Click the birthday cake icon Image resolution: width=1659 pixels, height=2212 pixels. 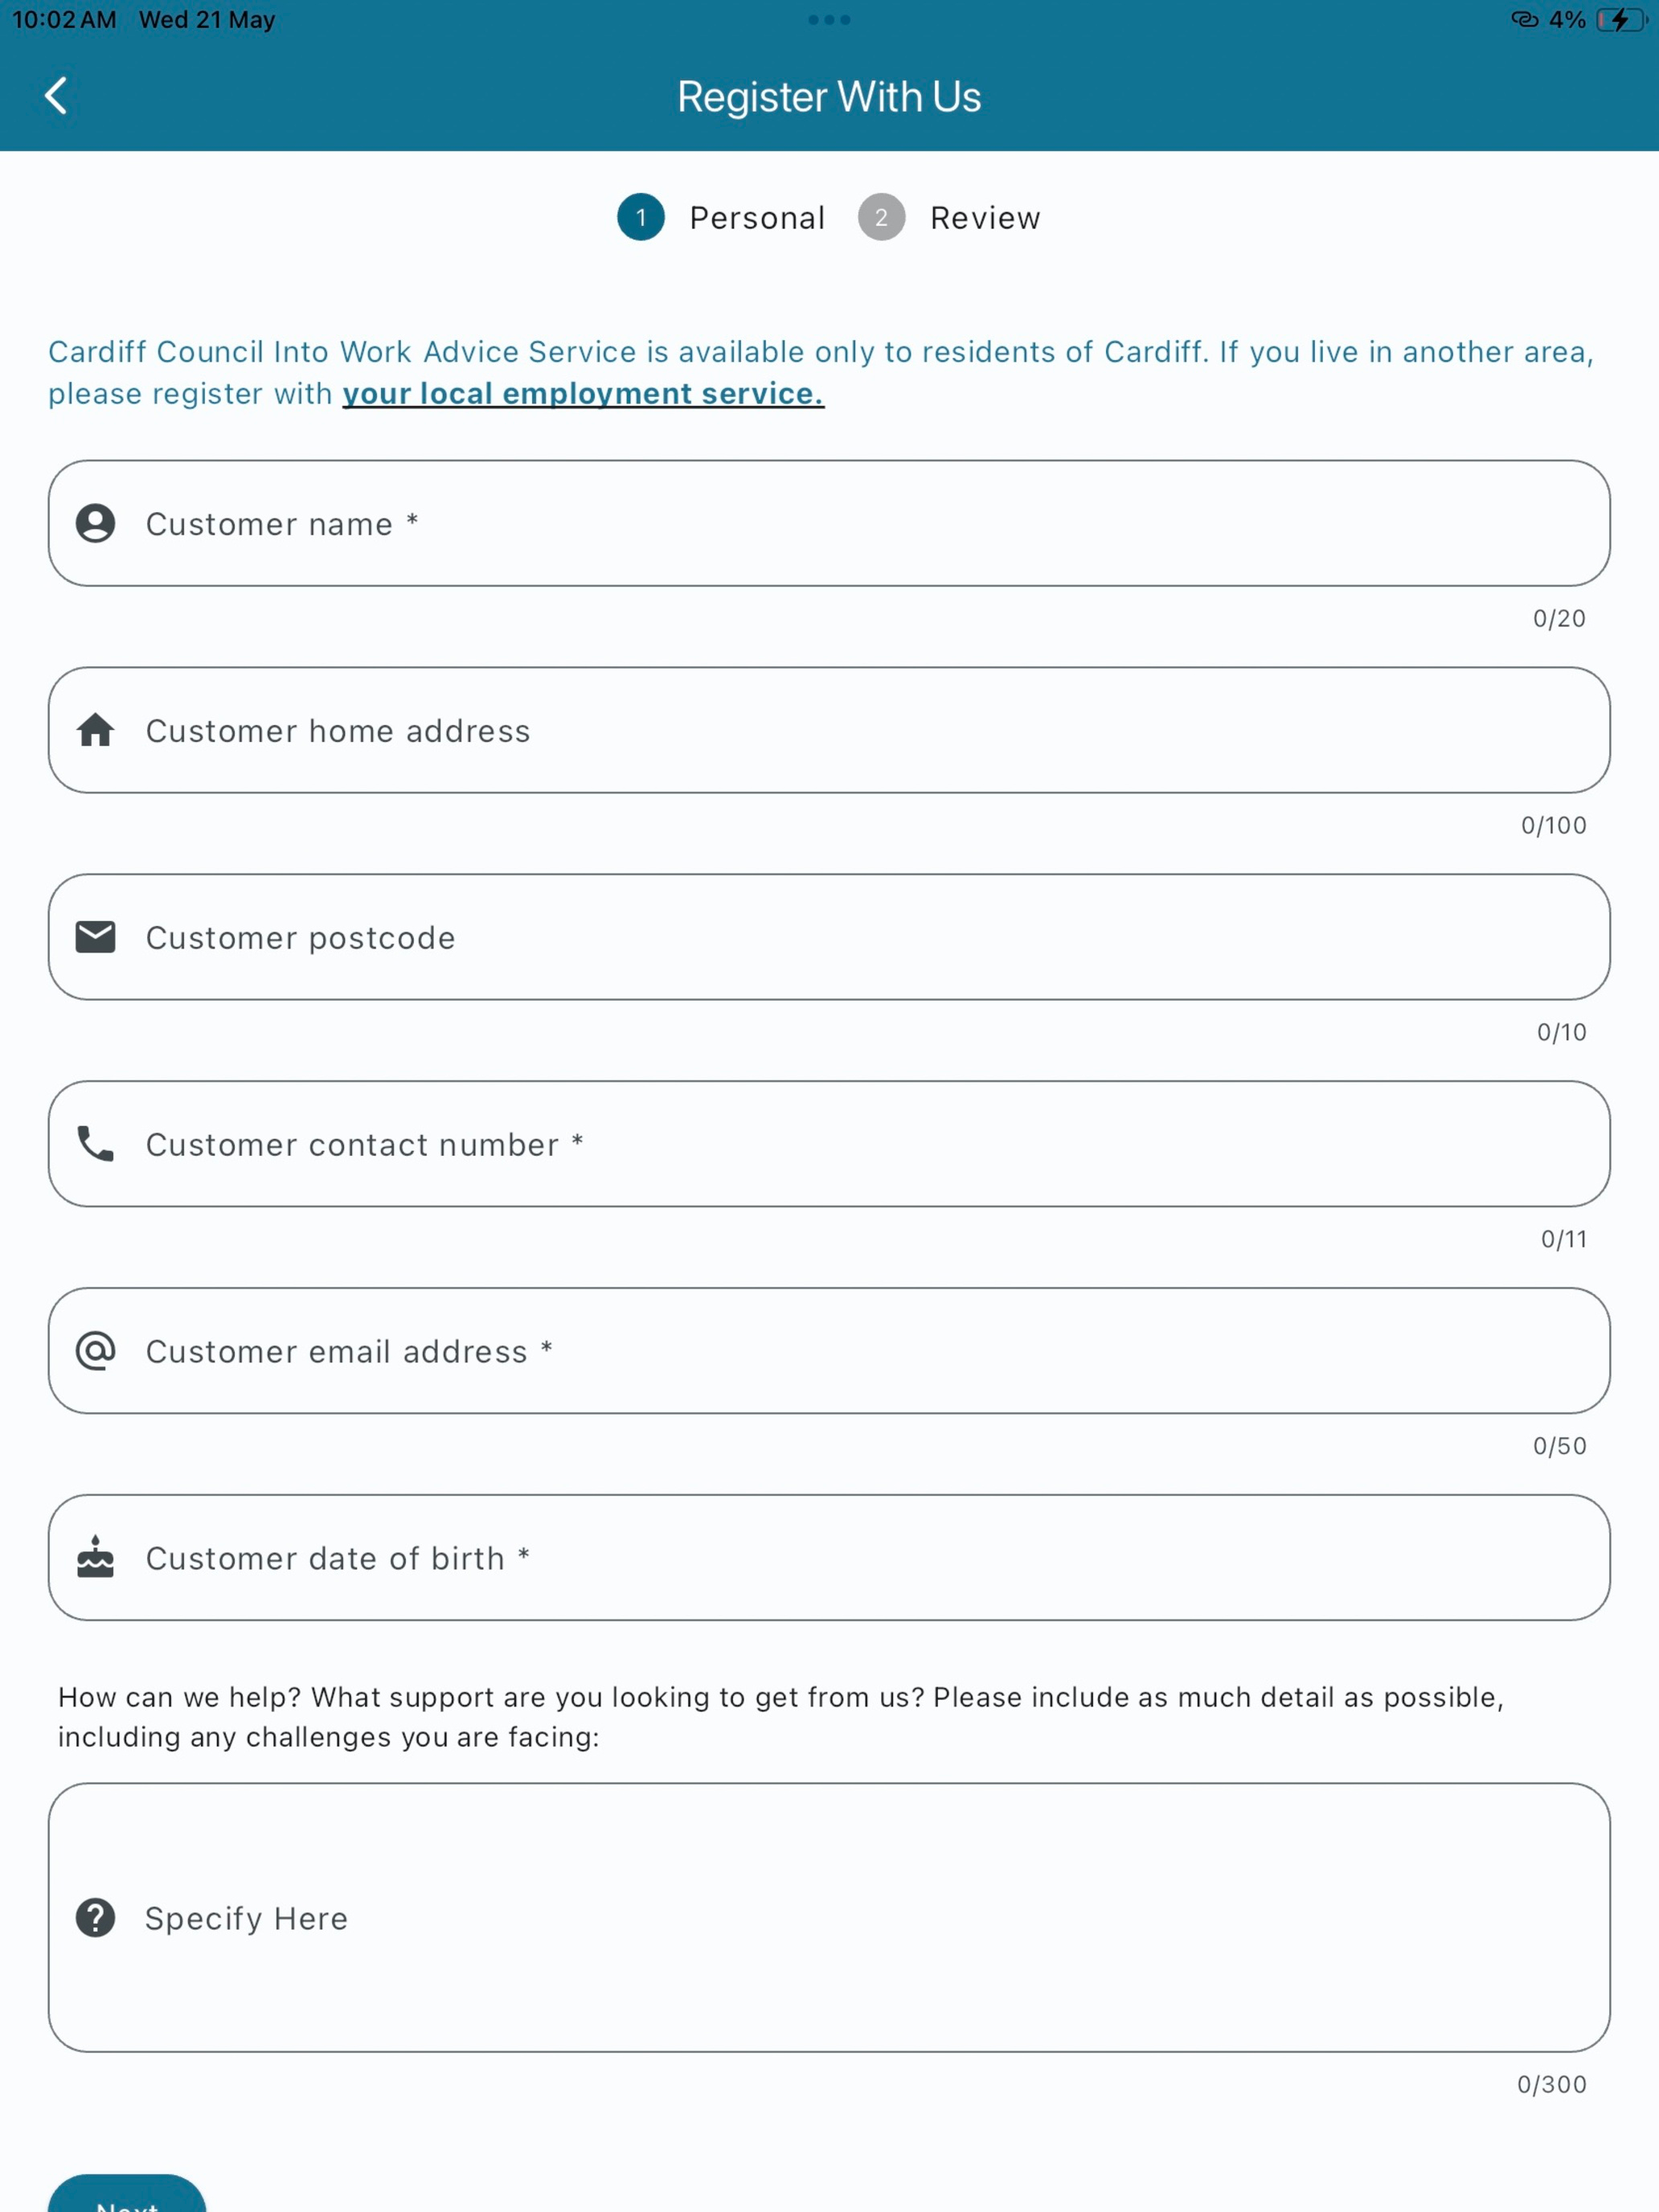pos(95,1556)
